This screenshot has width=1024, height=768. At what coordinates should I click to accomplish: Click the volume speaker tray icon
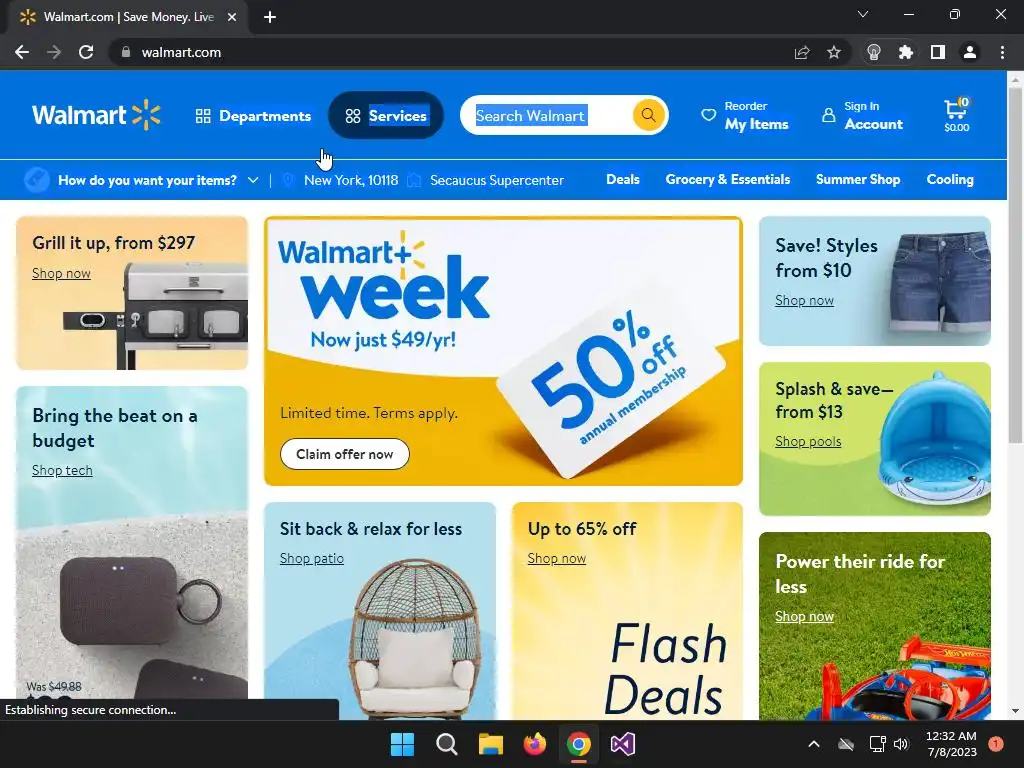pos(901,744)
